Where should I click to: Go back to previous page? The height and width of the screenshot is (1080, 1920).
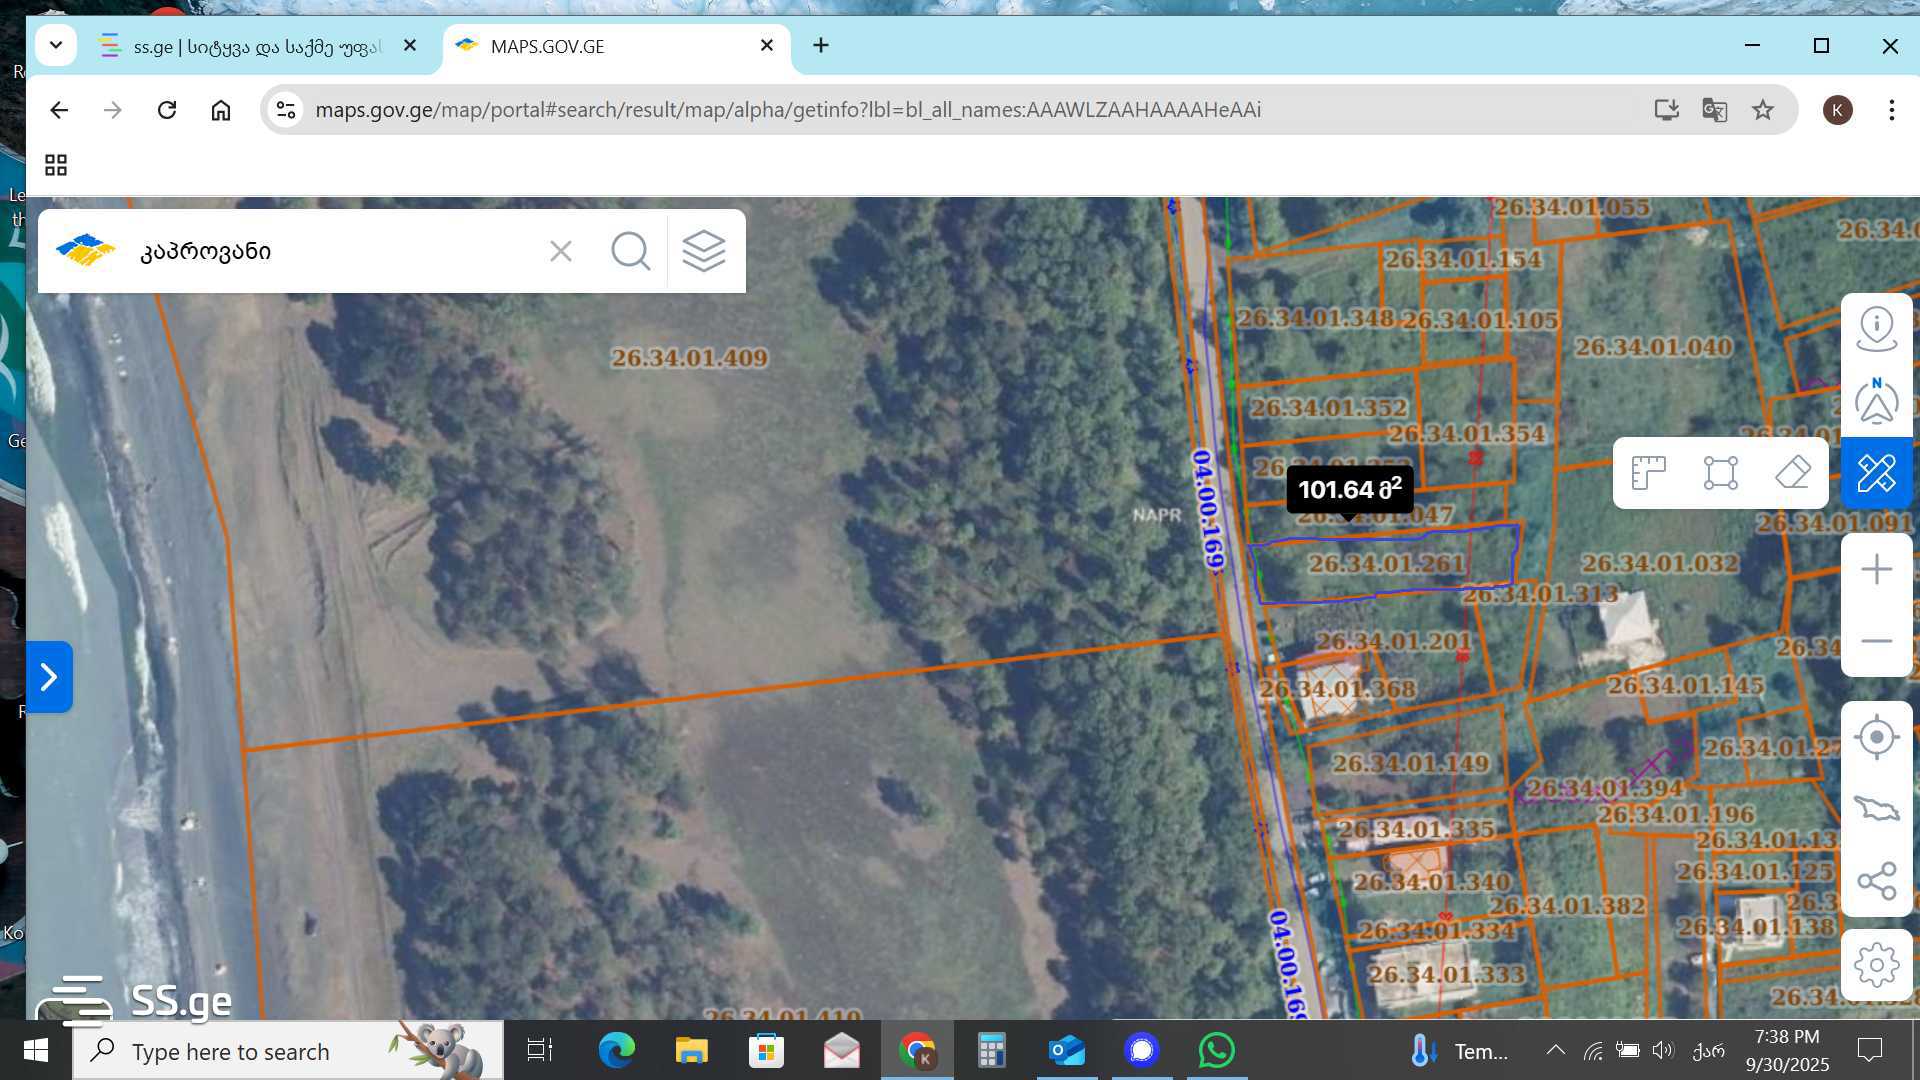pos(59,110)
